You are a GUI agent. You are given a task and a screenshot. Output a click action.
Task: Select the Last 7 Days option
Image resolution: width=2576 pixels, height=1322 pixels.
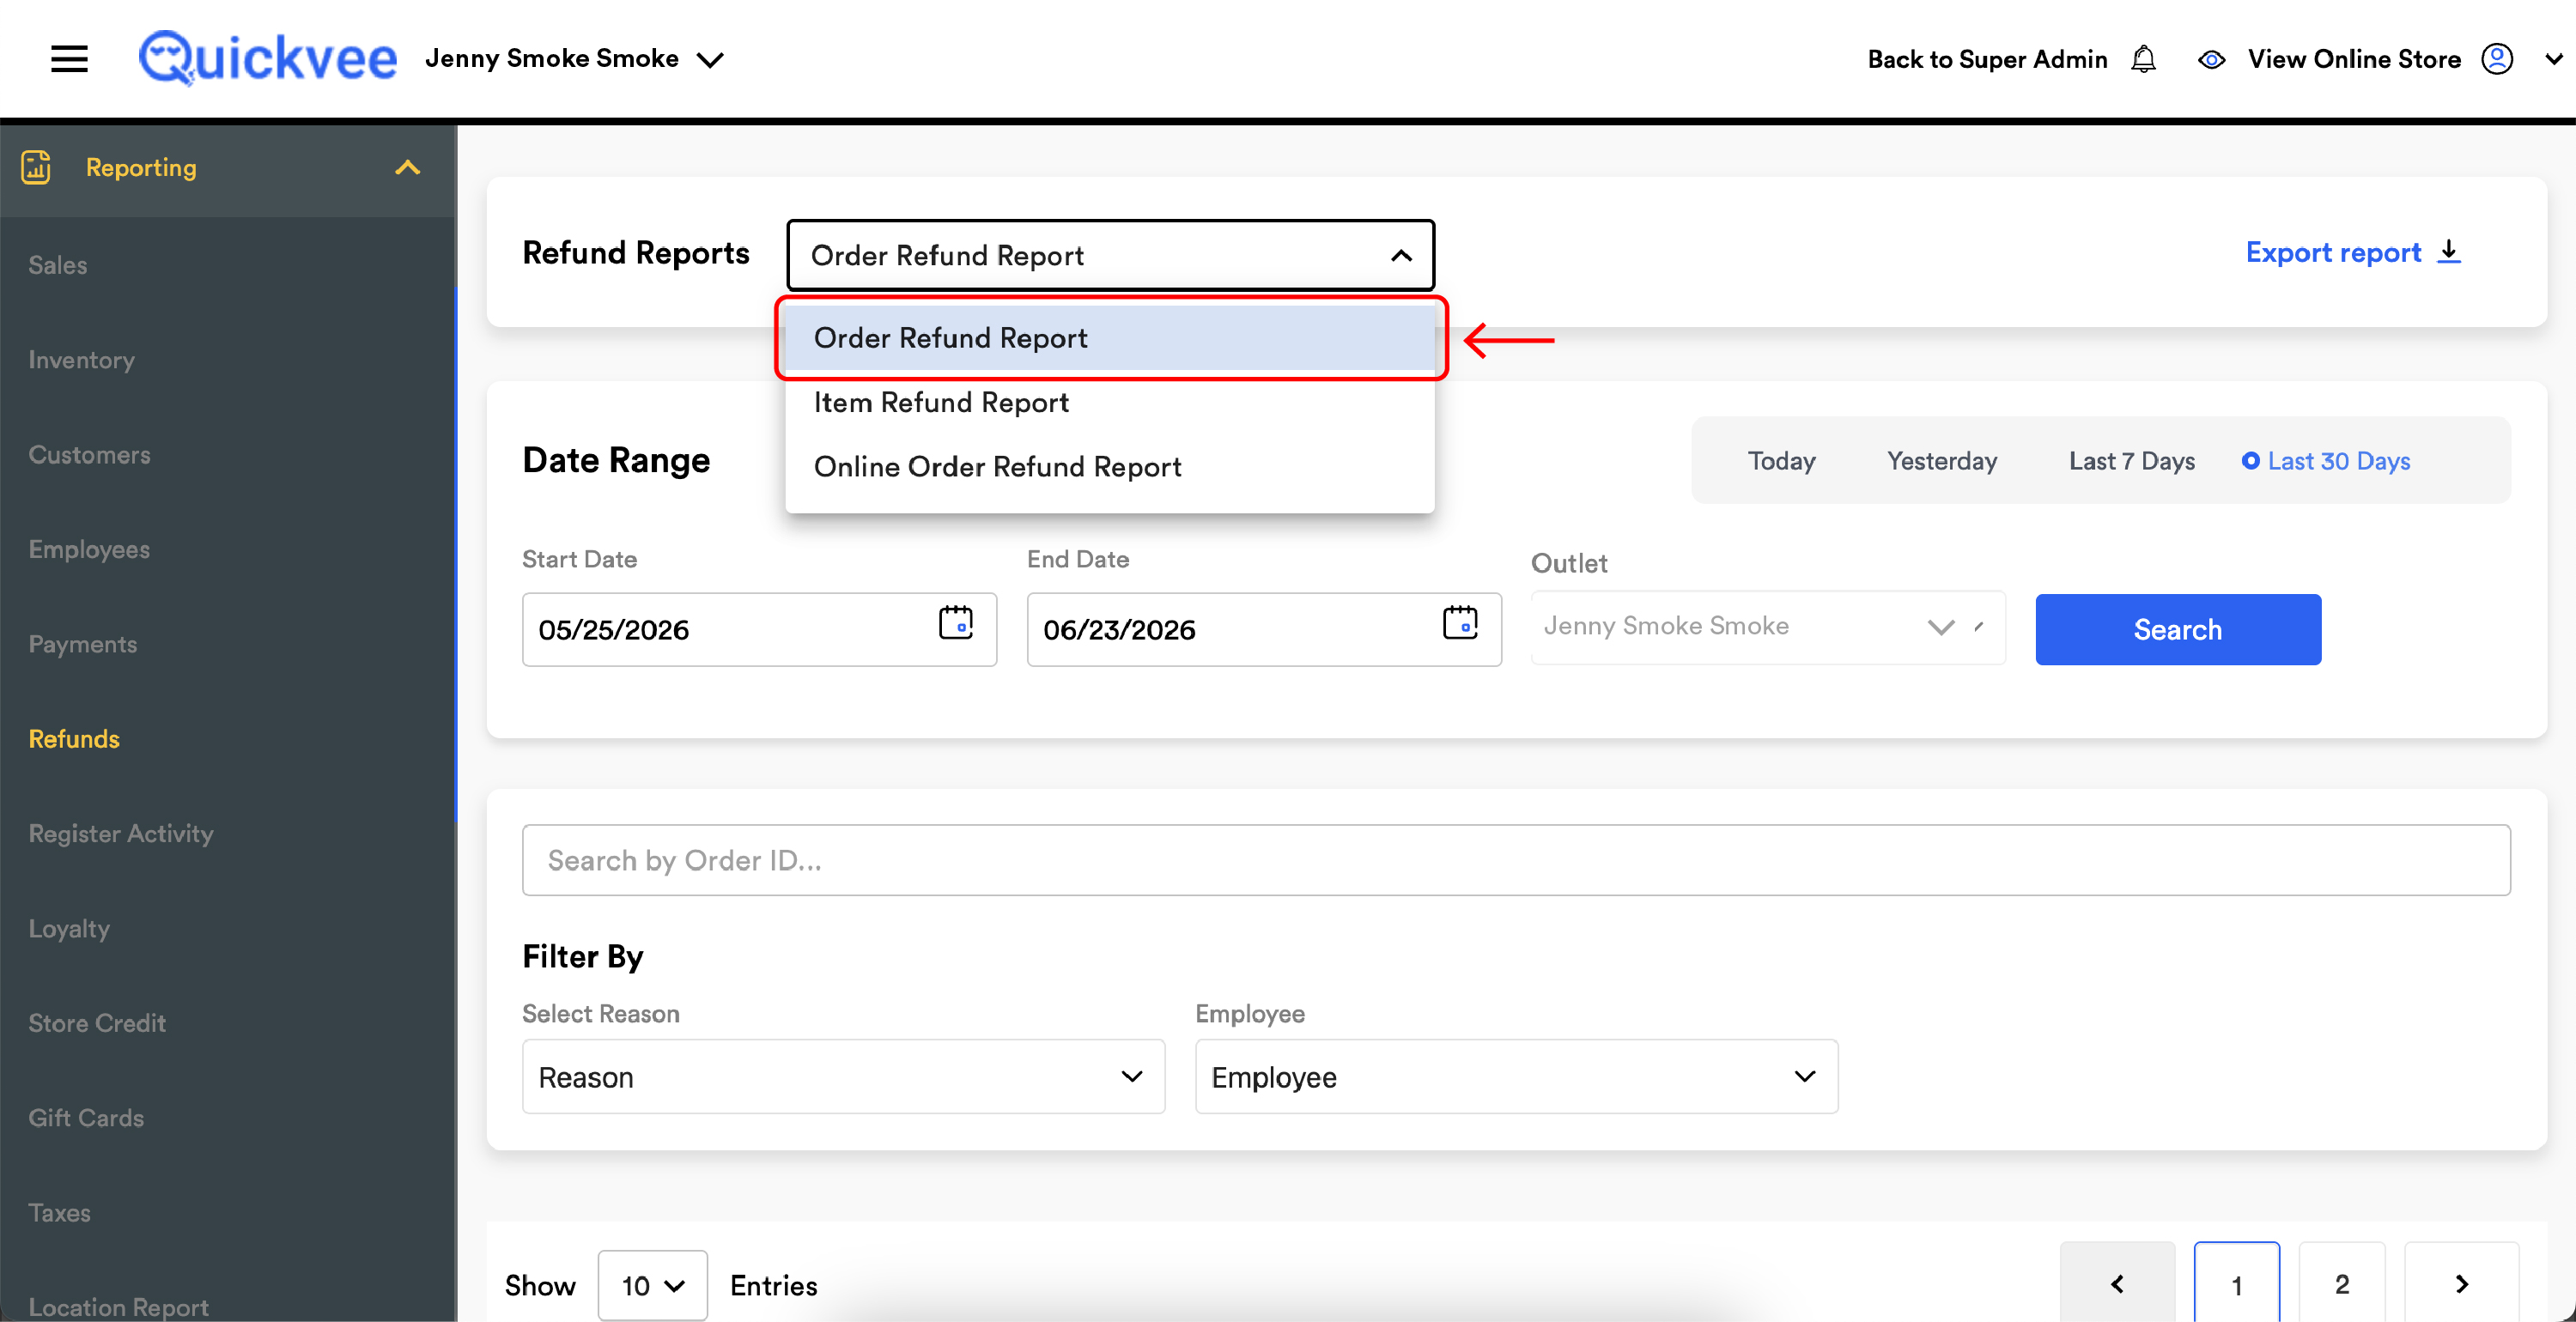click(2131, 461)
